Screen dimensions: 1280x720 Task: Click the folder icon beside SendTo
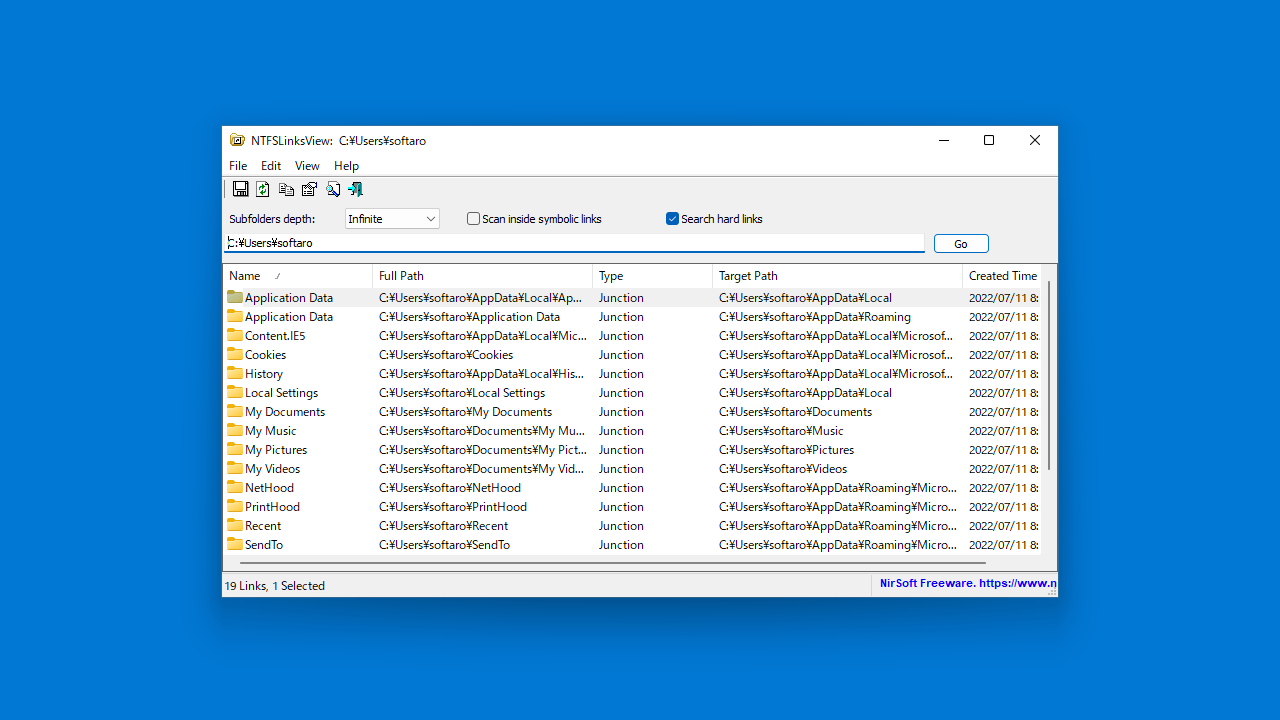[235, 544]
